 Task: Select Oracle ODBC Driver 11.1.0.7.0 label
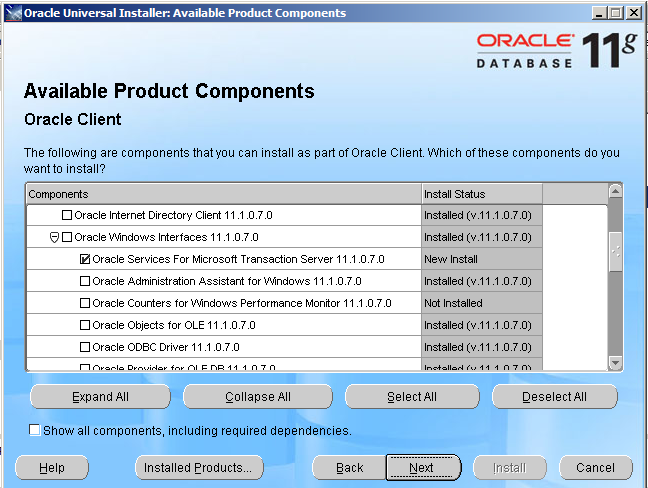(166, 347)
